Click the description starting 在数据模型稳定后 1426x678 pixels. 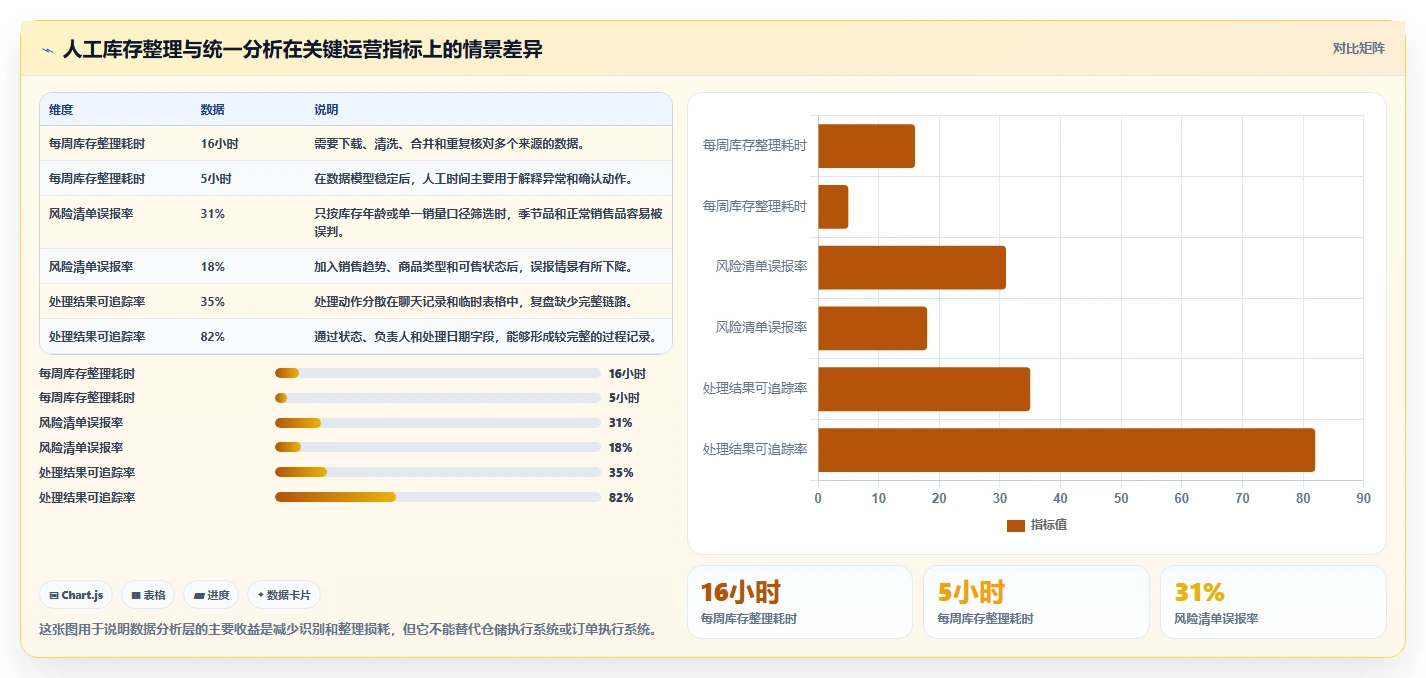tap(473, 179)
